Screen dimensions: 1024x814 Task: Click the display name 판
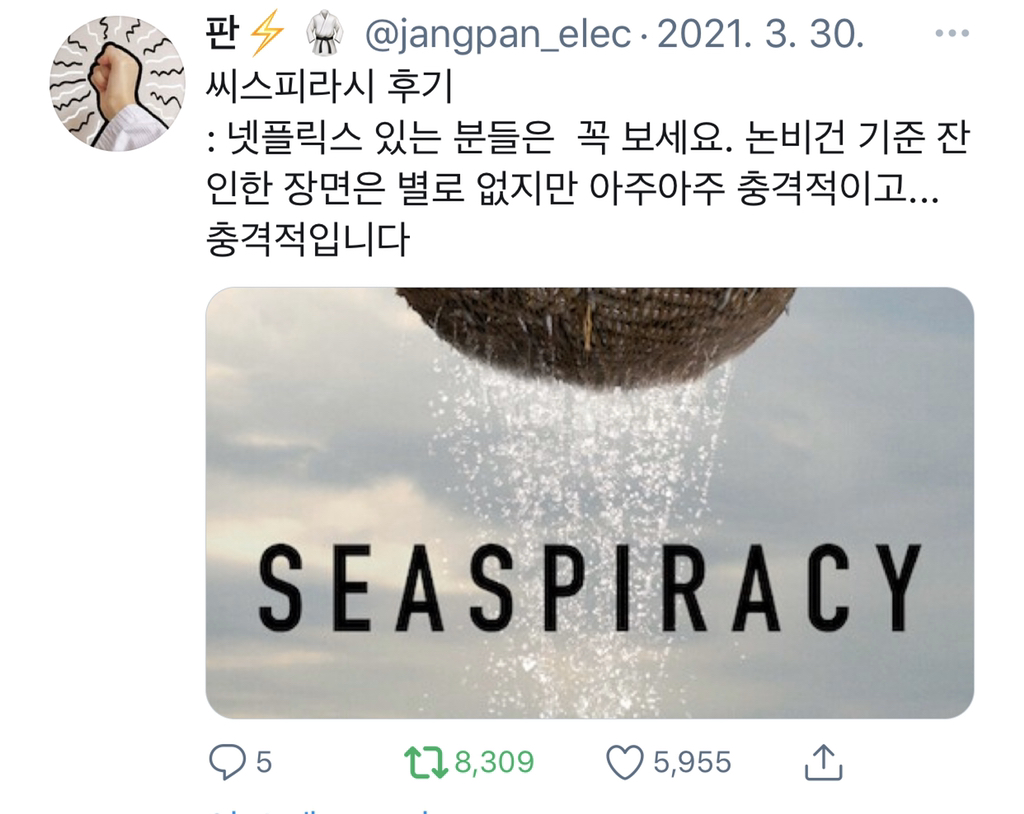(222, 33)
